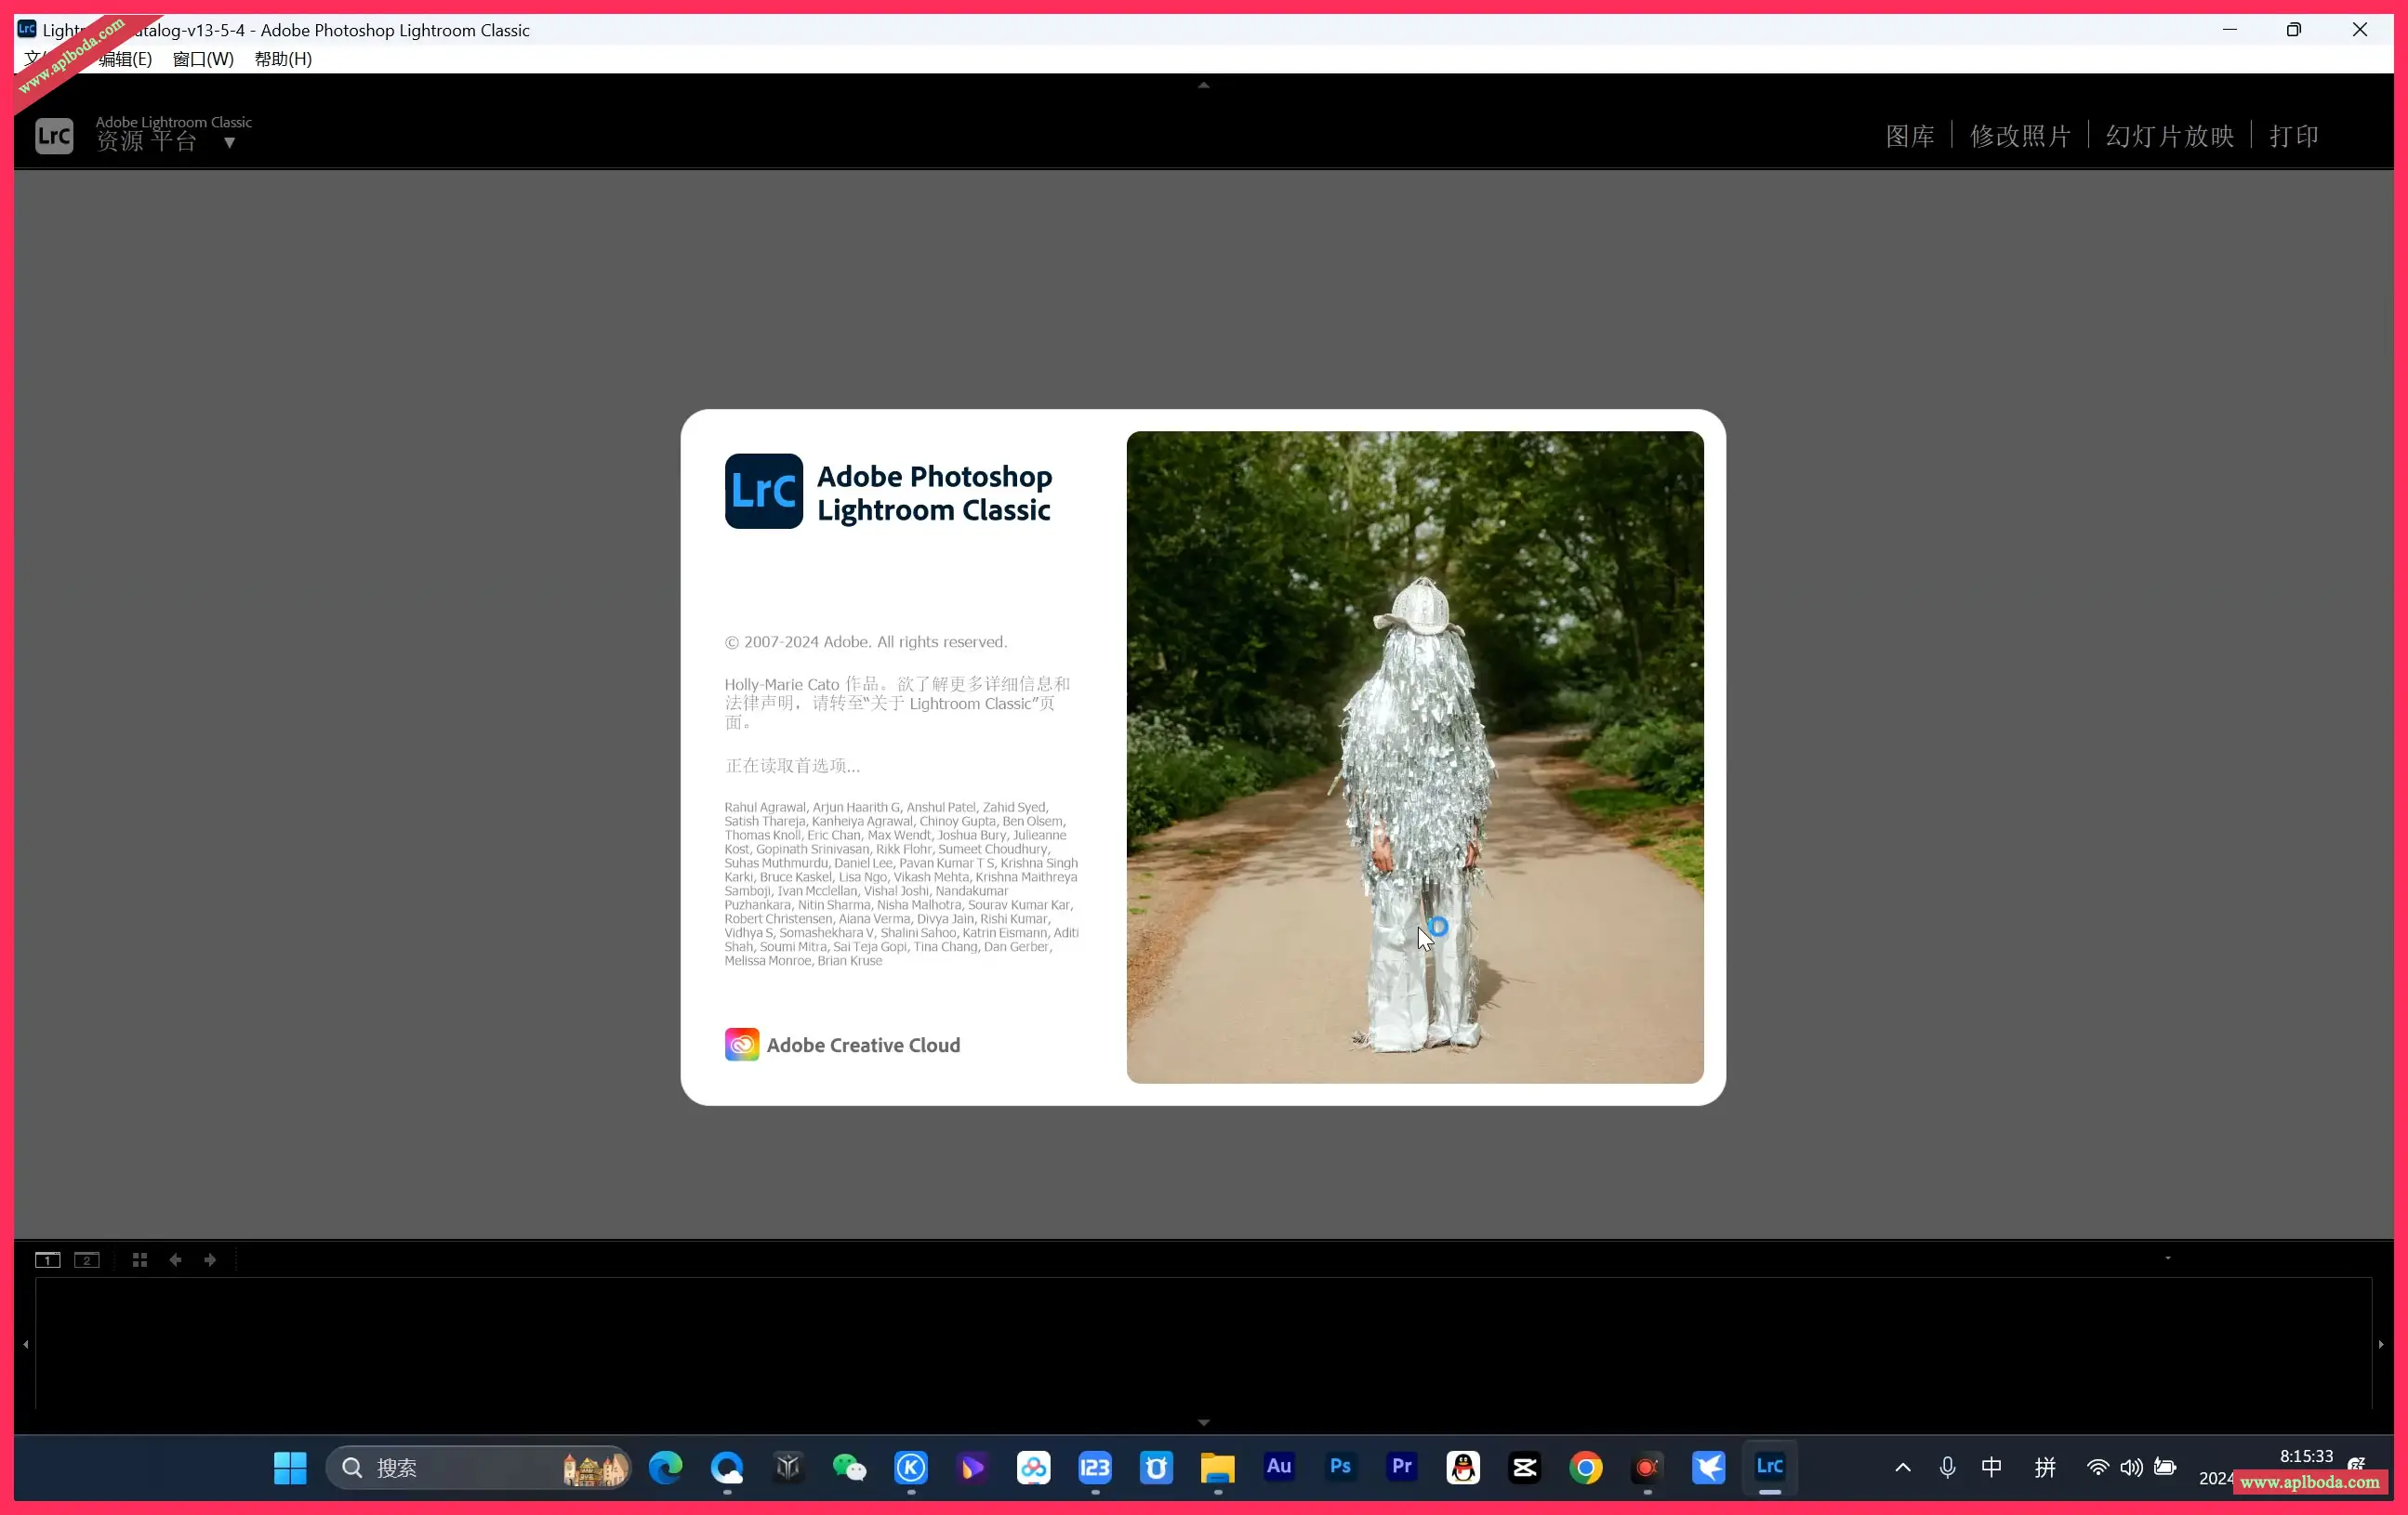Open the 窗口(W) menu
The width and height of the screenshot is (2408, 1515).
[x=203, y=59]
